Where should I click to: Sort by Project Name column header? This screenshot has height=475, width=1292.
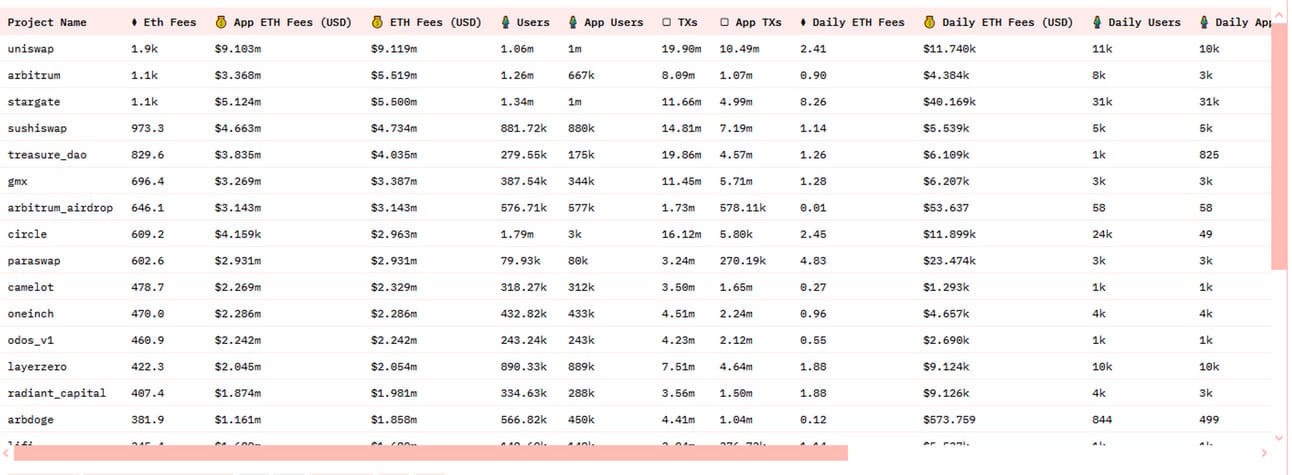(x=47, y=22)
